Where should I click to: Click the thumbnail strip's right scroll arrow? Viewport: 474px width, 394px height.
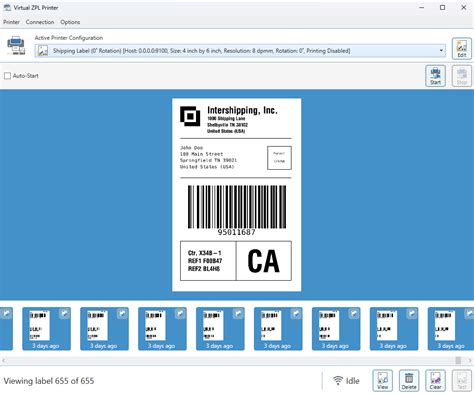tap(470, 360)
